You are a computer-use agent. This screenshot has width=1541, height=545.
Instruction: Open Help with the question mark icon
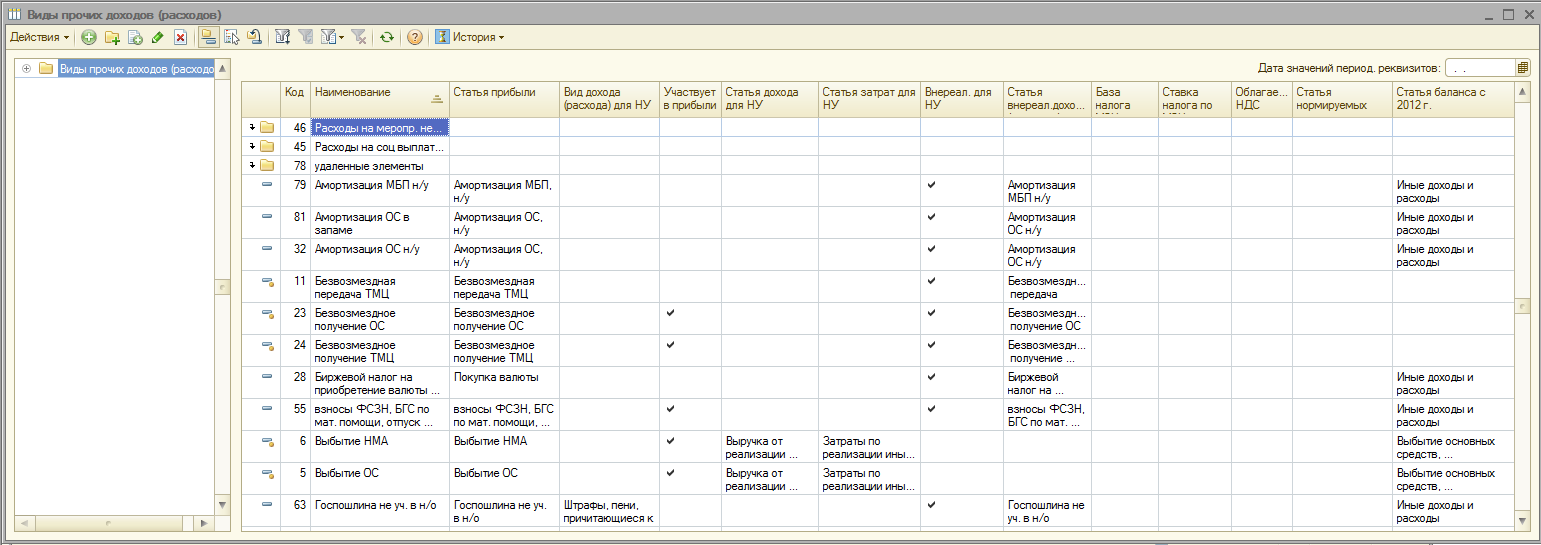click(x=415, y=37)
